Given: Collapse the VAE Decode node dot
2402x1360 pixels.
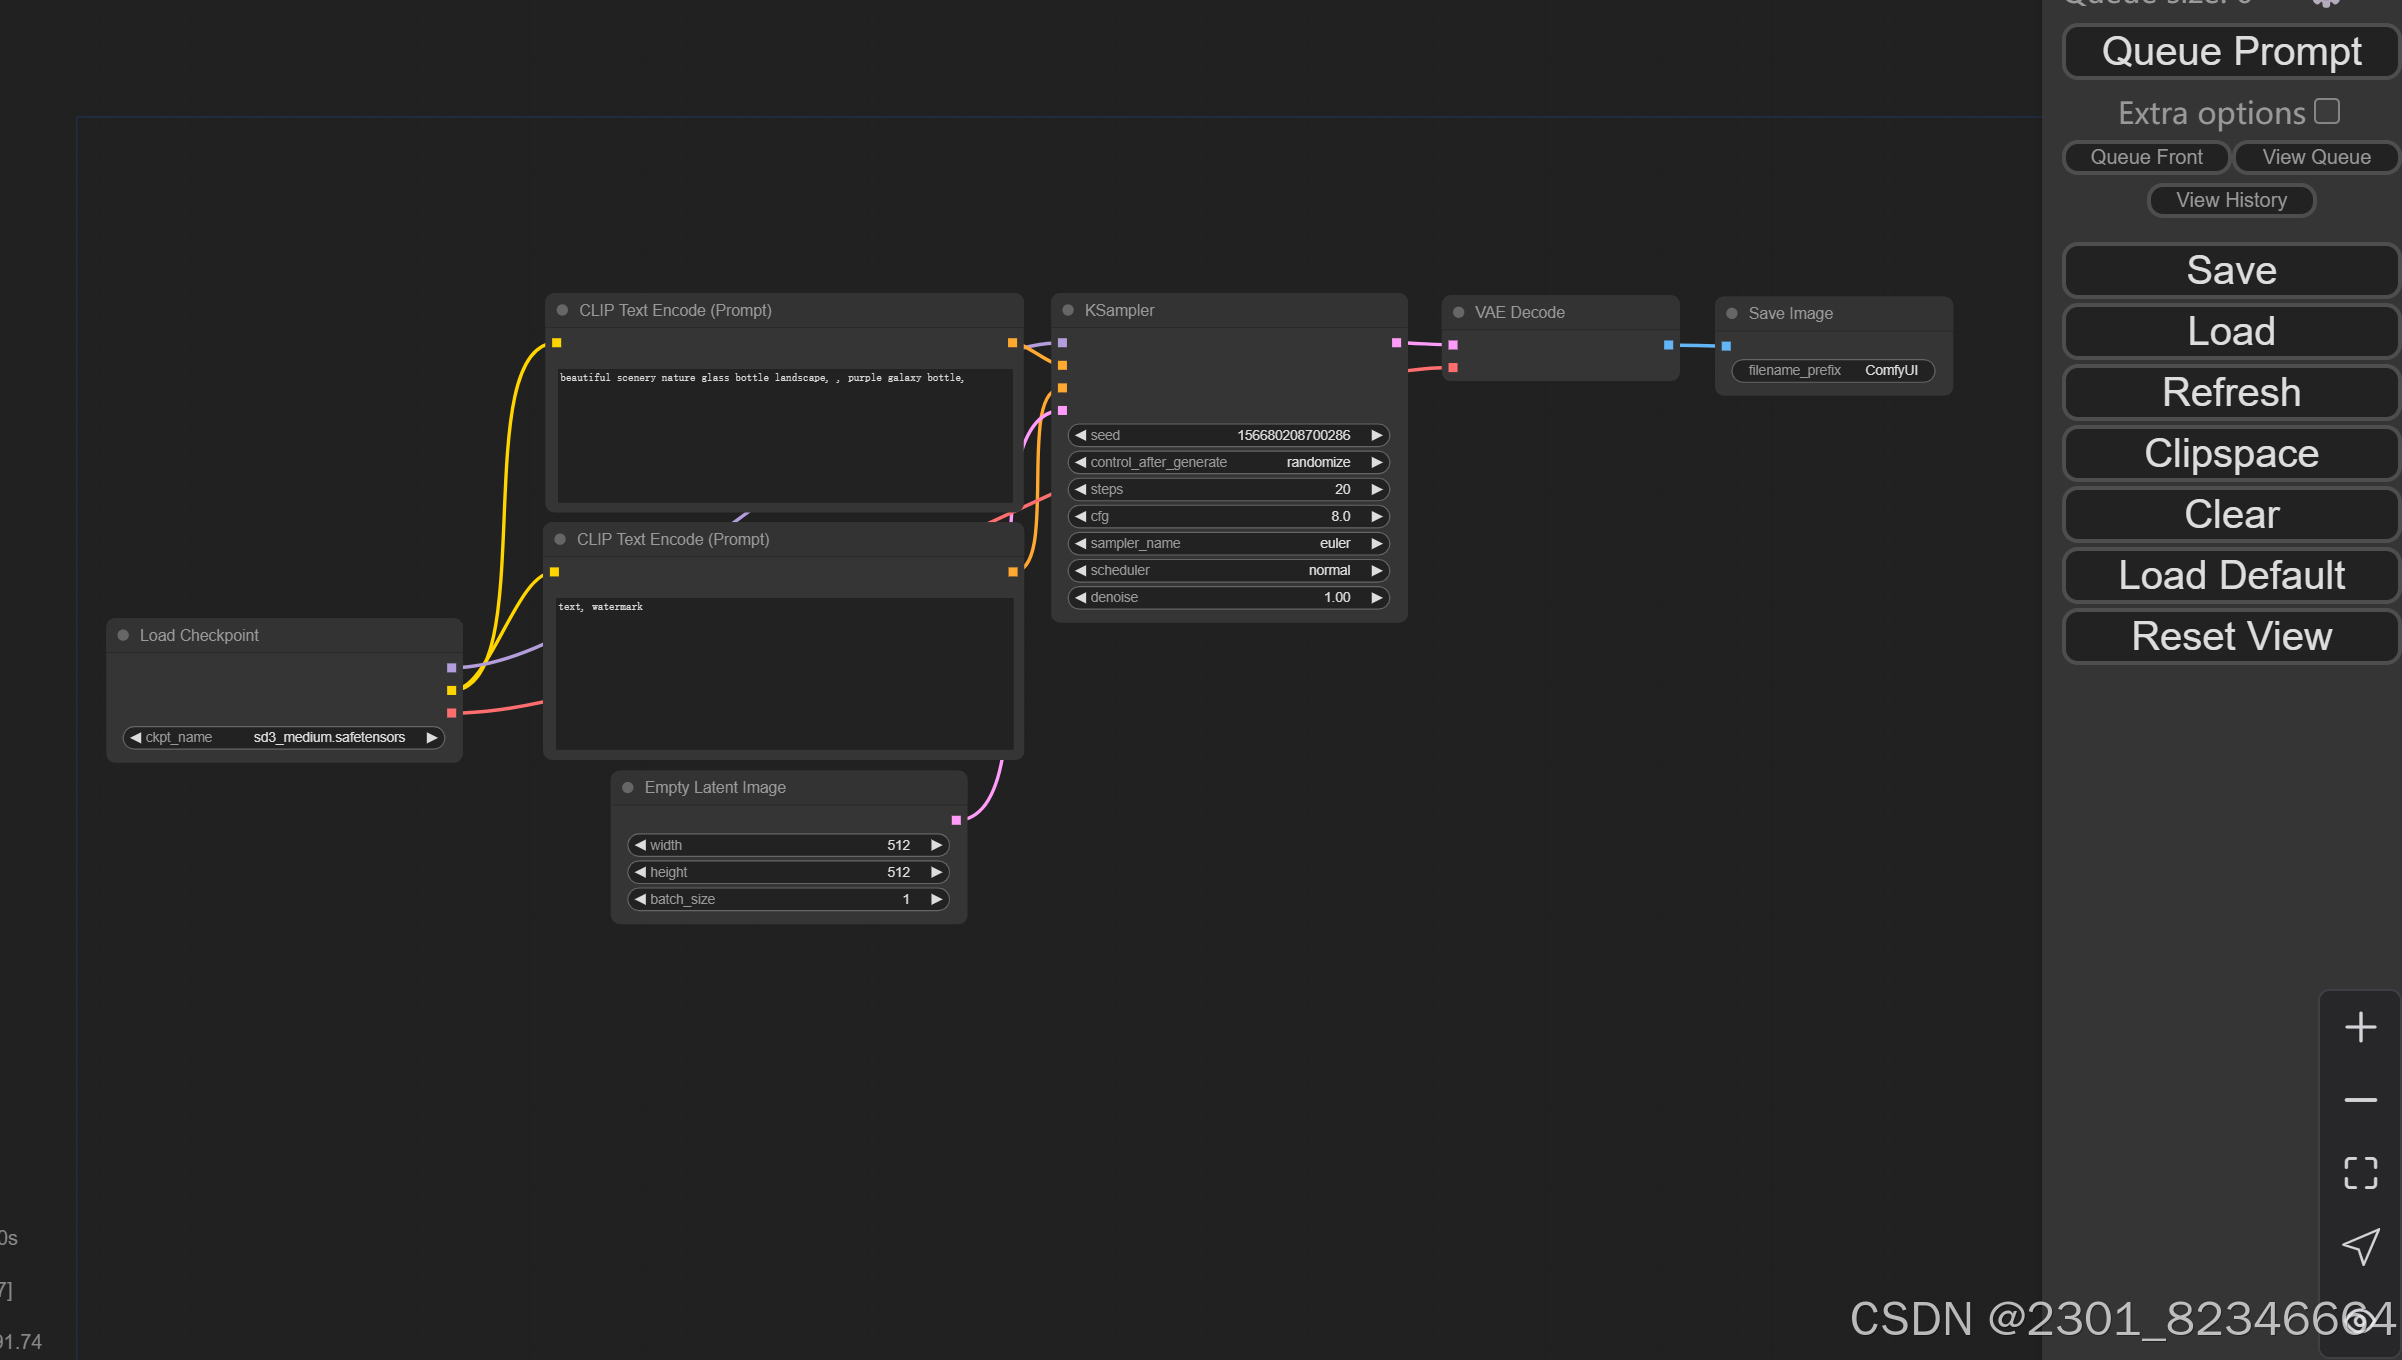Looking at the screenshot, I should point(1458,312).
